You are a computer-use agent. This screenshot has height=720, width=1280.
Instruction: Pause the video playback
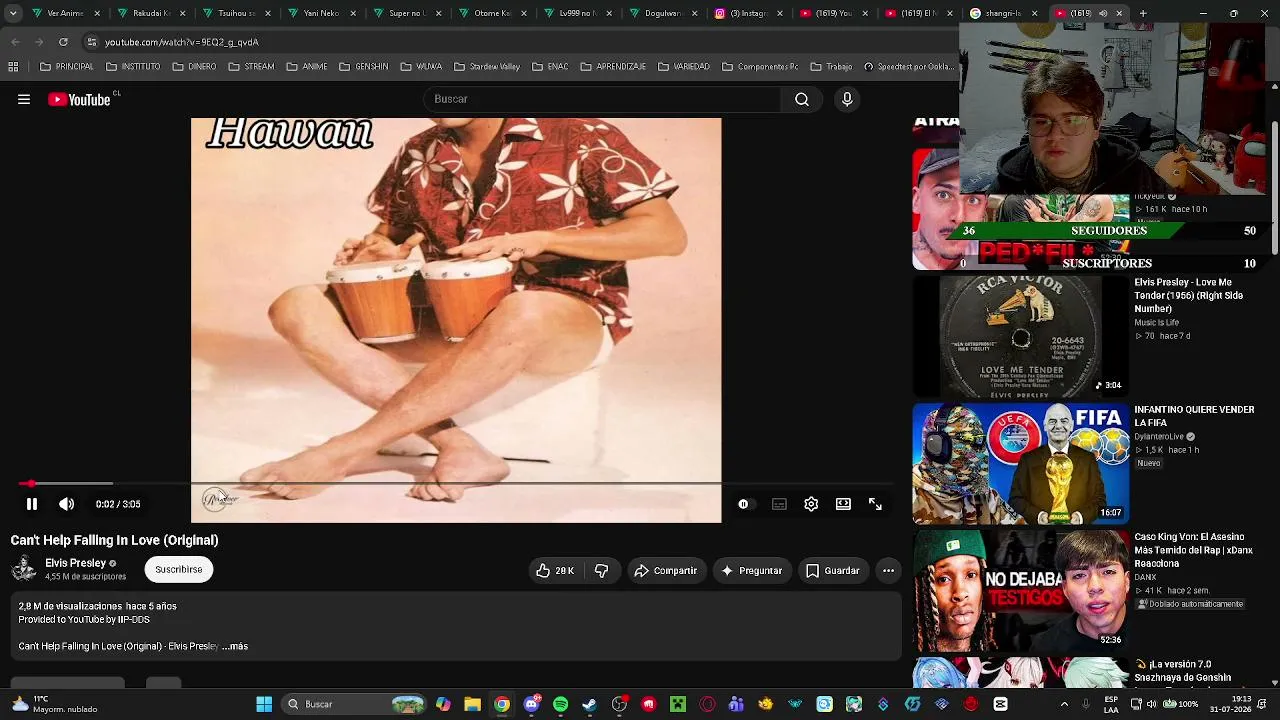coord(31,504)
